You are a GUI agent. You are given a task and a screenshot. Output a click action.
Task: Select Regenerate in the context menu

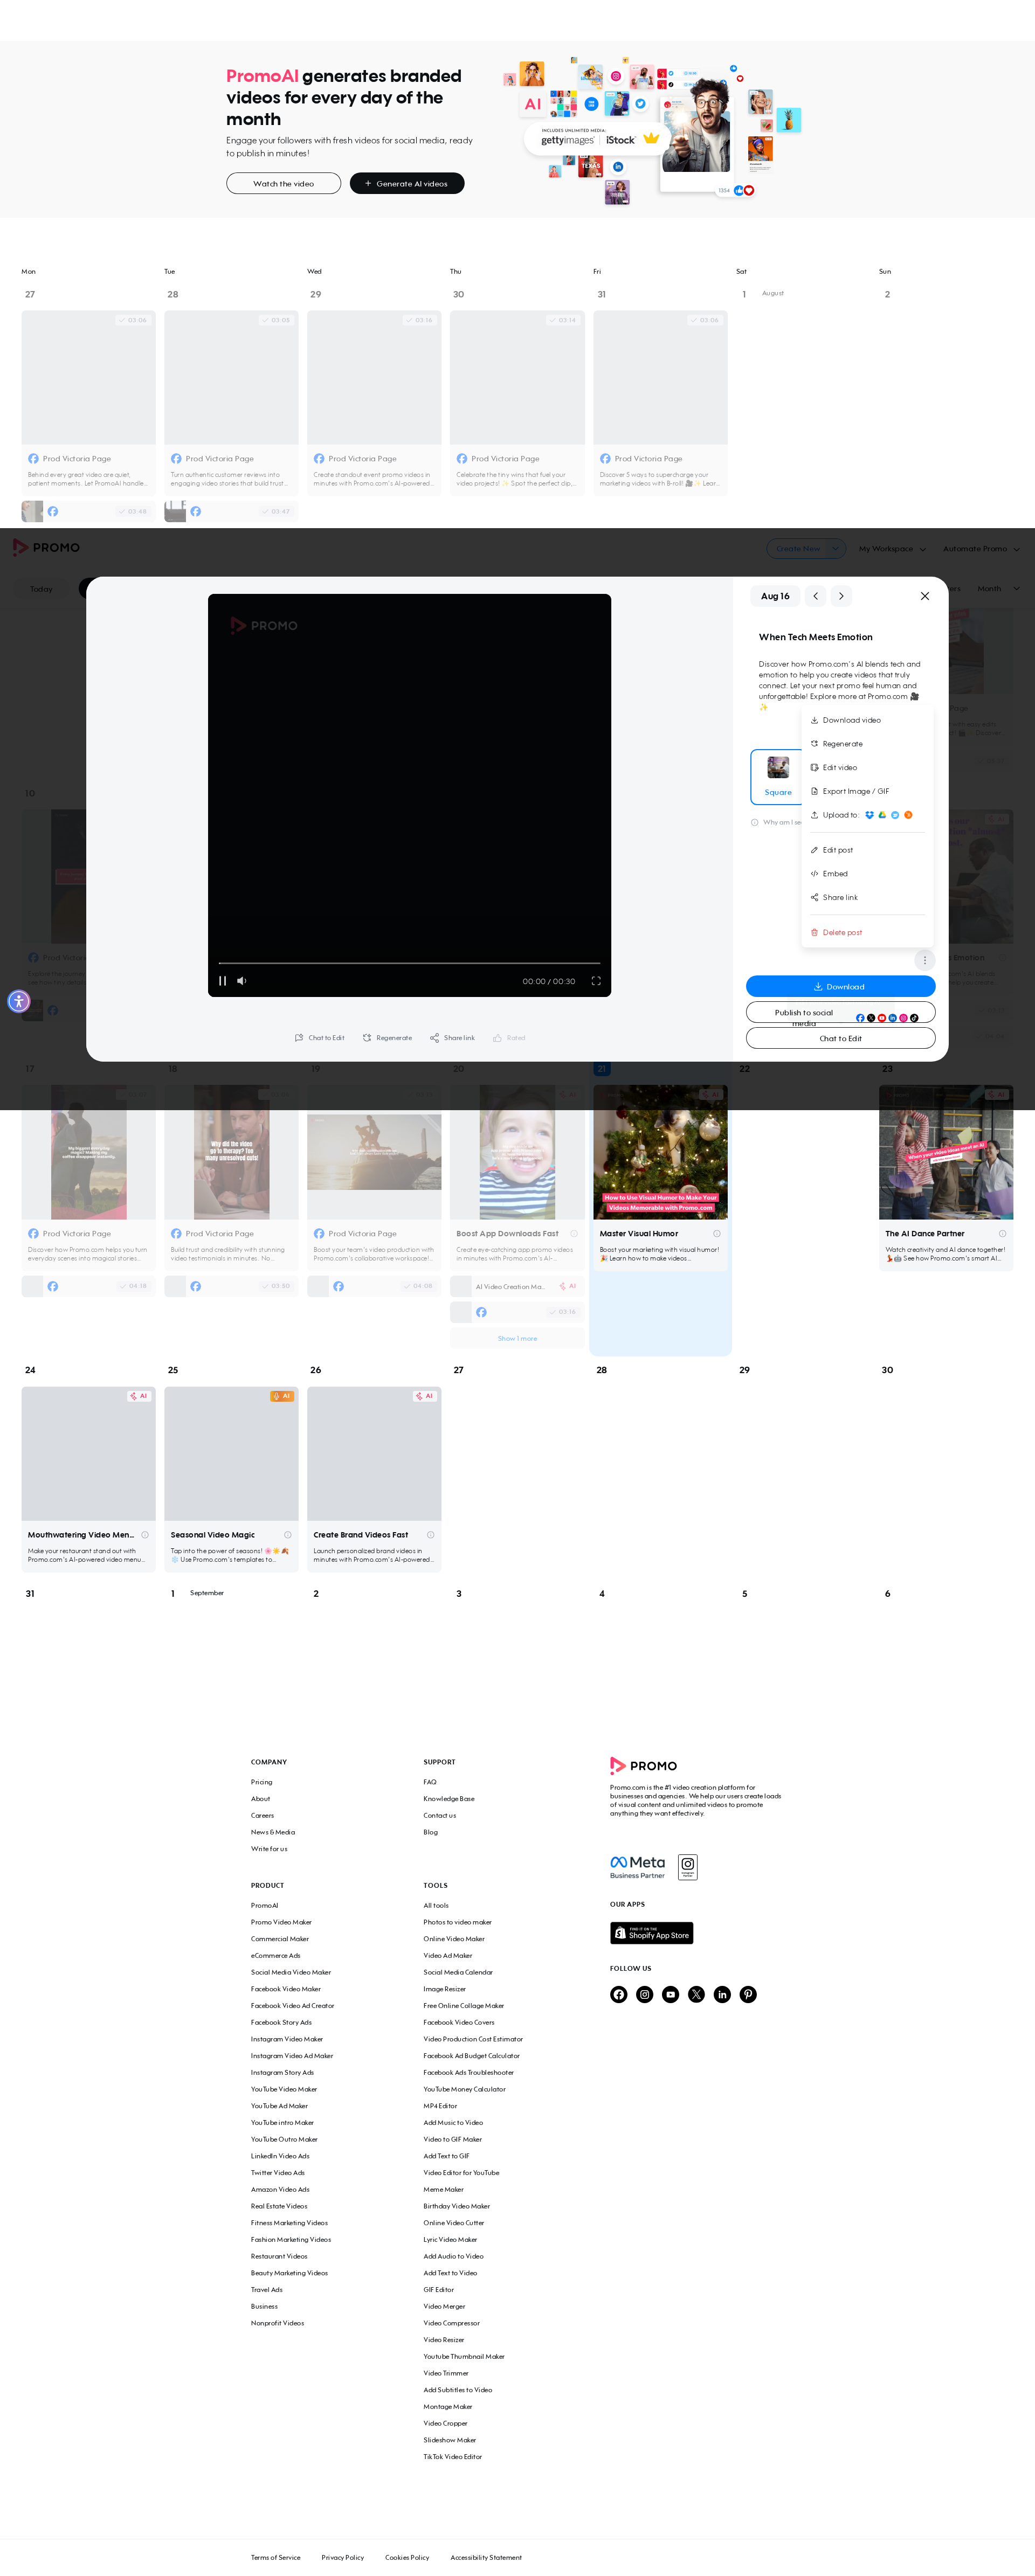point(867,744)
